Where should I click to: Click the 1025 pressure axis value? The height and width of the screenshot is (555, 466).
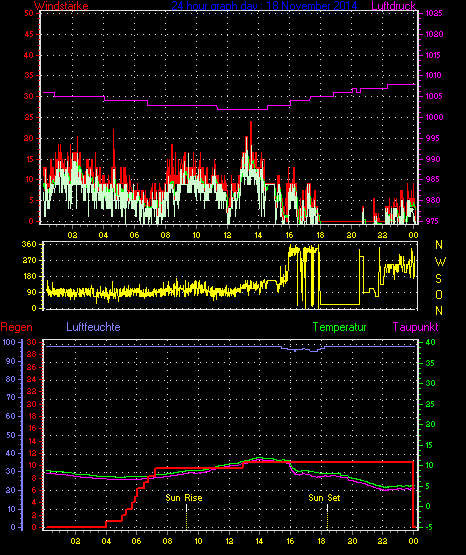point(434,13)
